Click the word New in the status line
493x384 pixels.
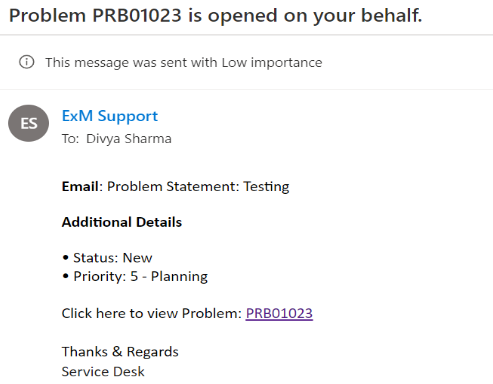tap(137, 258)
